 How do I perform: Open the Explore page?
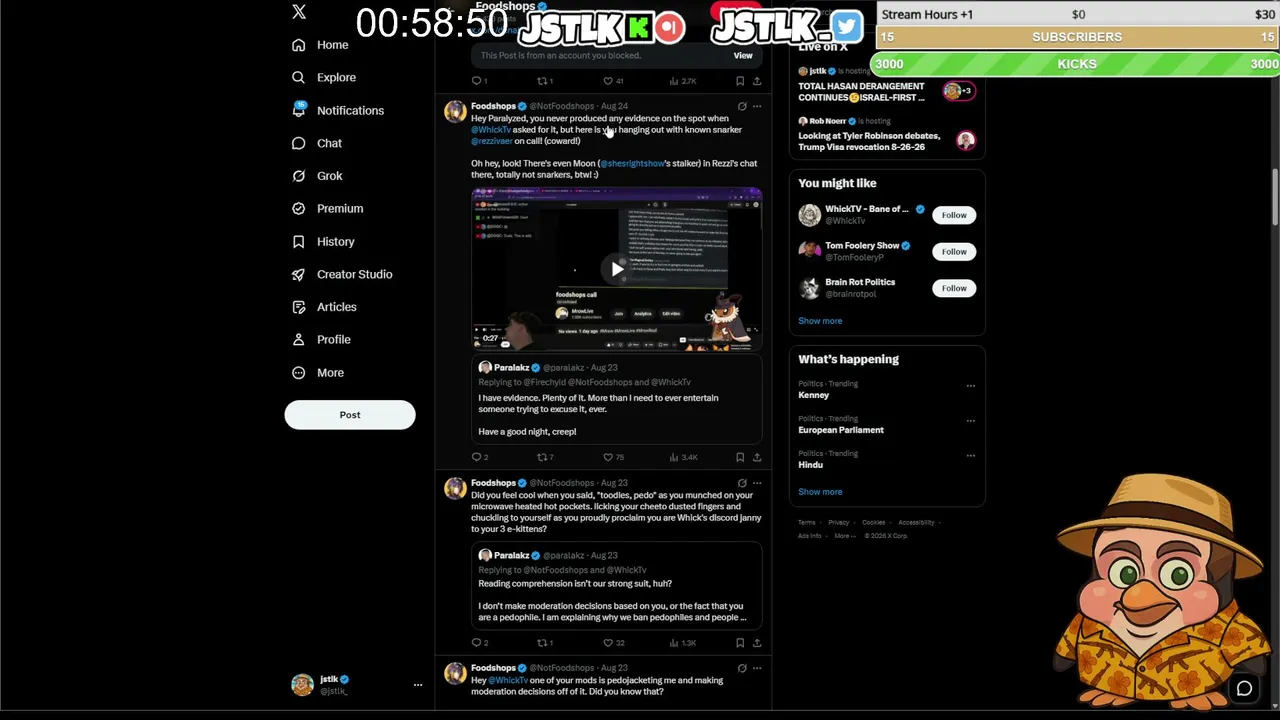tap(323, 77)
